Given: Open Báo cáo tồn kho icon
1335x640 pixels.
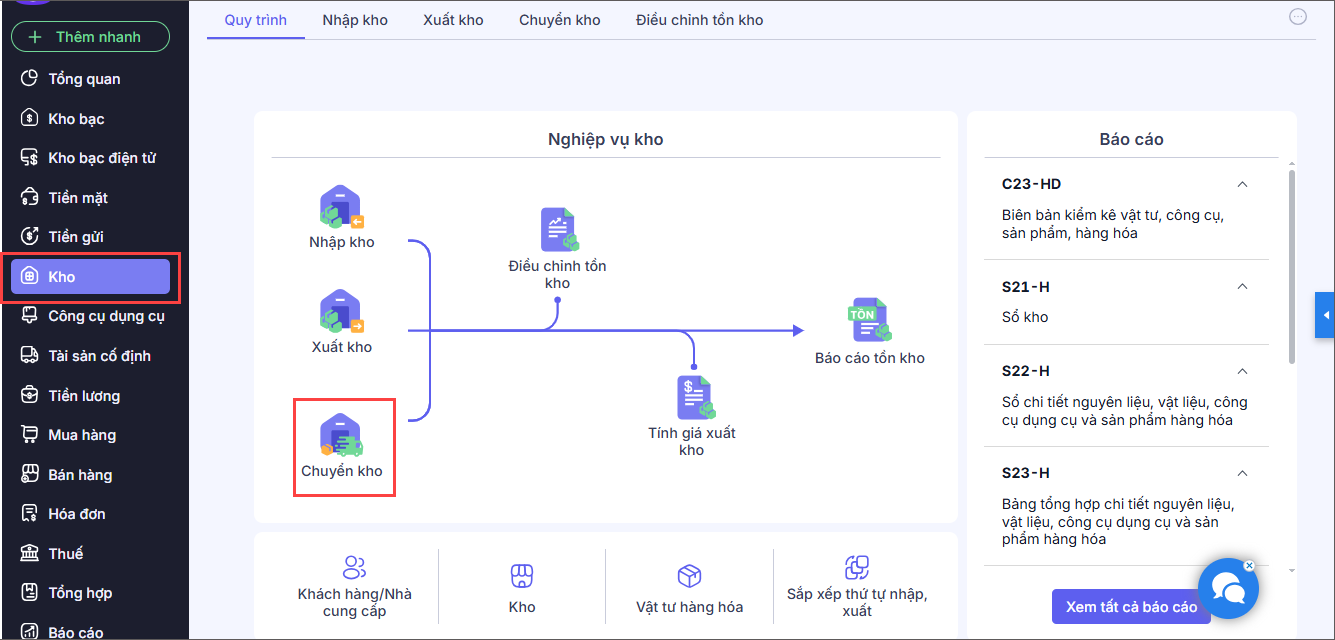Looking at the screenshot, I should click(868, 320).
